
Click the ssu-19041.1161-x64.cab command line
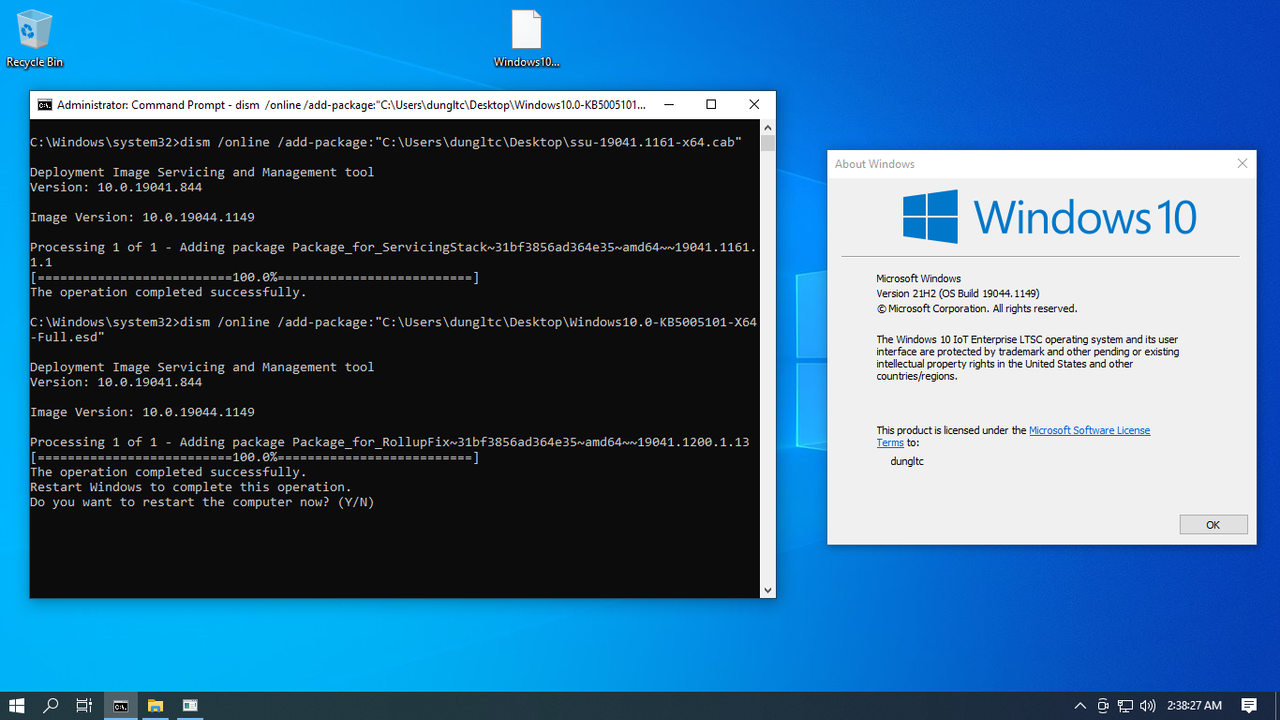(386, 142)
